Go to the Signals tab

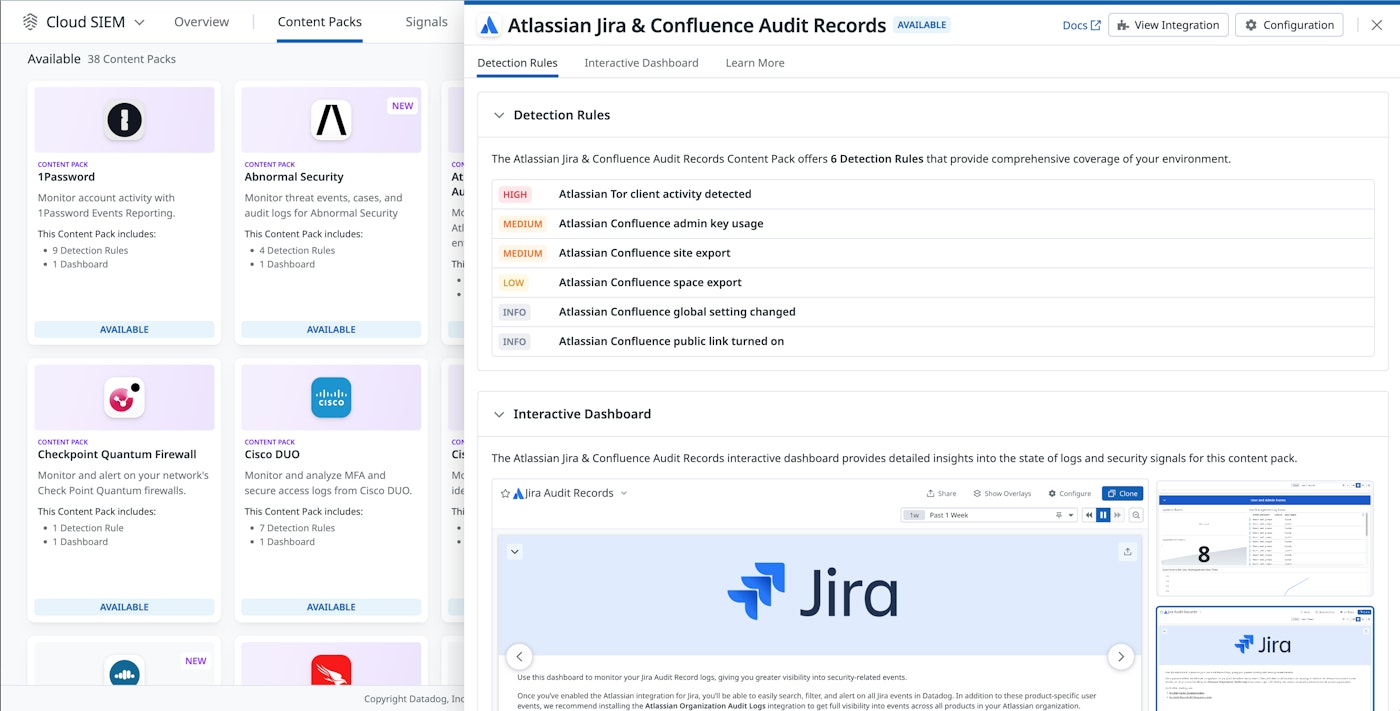point(427,22)
